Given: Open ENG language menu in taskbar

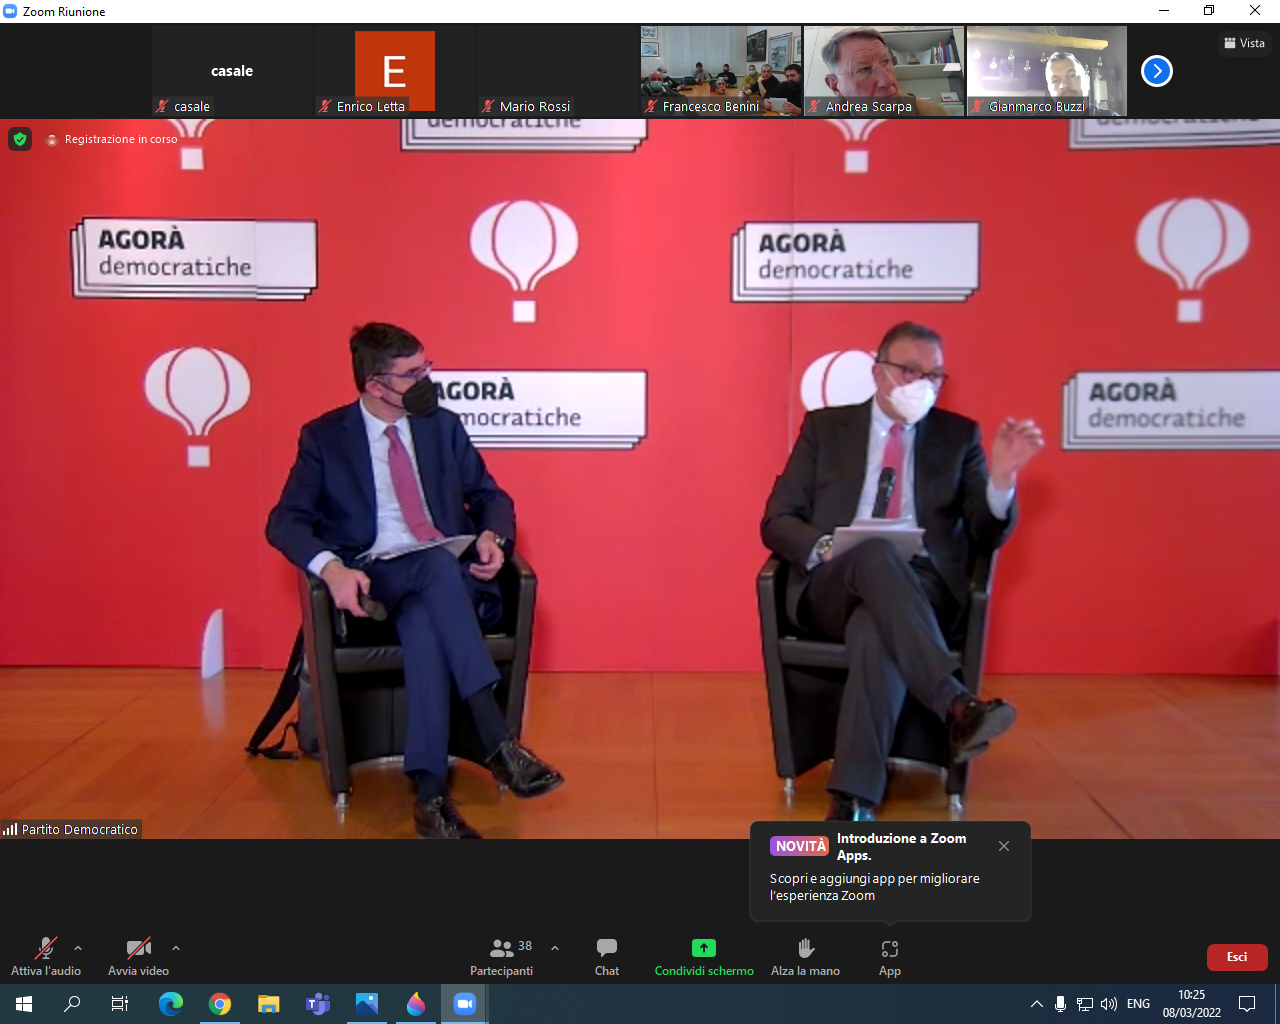Looking at the screenshot, I should point(1138,1004).
